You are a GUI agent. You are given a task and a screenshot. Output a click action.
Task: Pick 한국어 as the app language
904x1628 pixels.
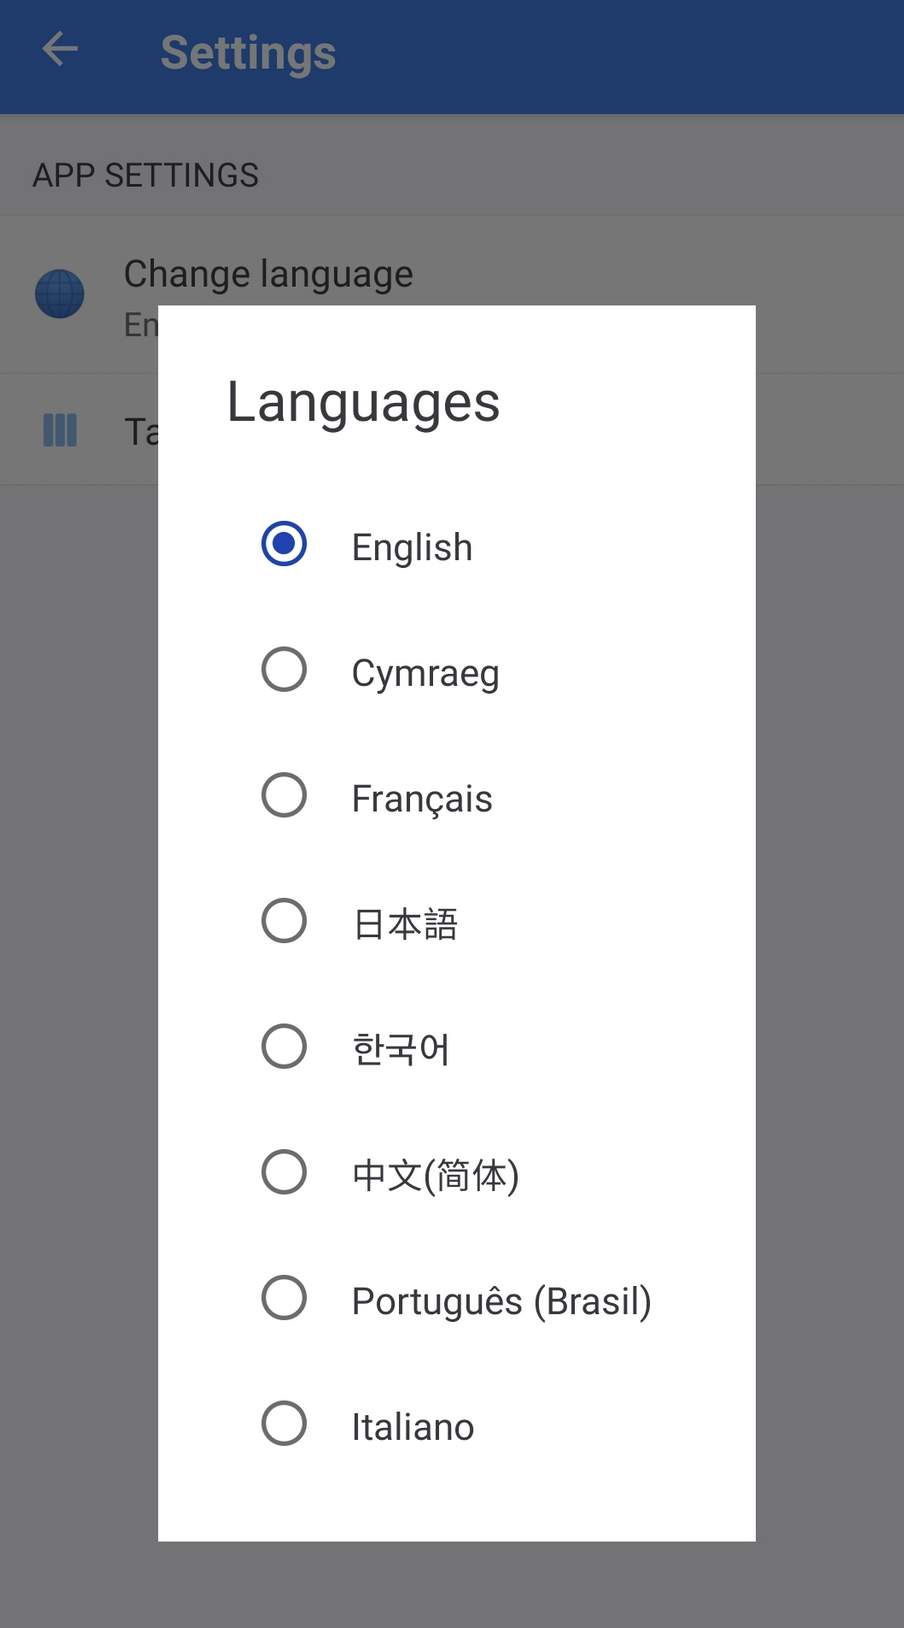(x=400, y=1047)
